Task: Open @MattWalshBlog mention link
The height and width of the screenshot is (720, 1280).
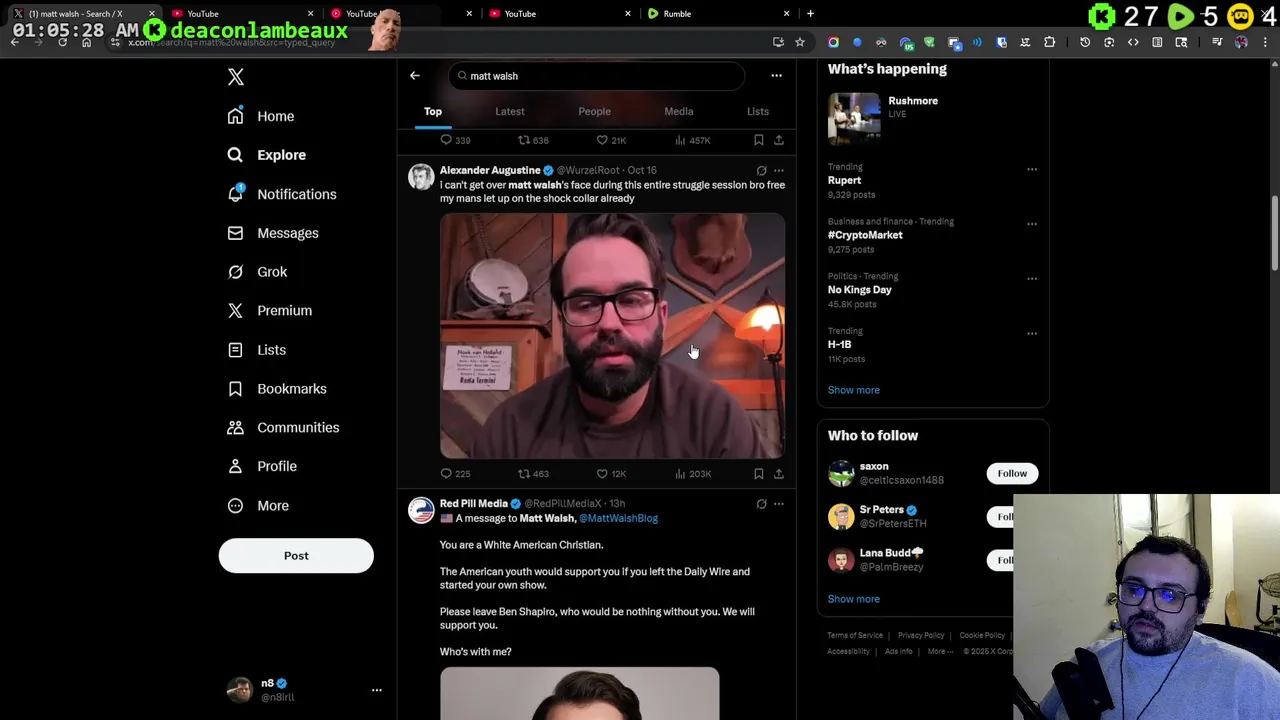Action: 618,519
